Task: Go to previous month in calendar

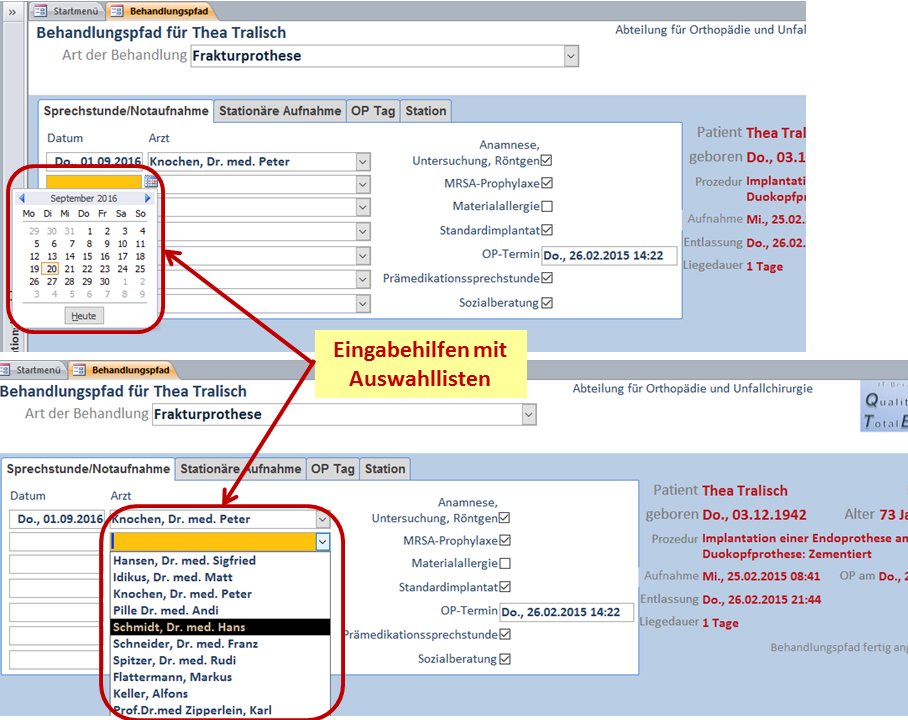Action: point(22,199)
